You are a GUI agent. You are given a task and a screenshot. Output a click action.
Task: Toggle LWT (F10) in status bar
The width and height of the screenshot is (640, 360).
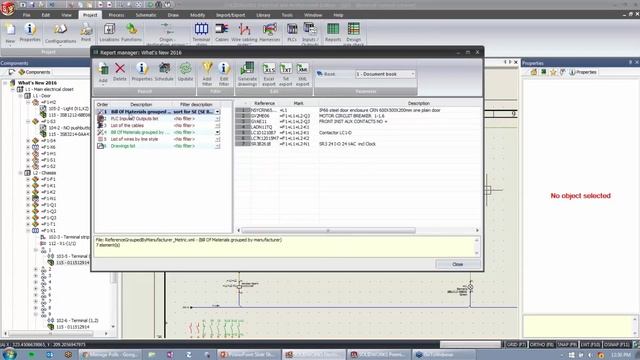[591, 345]
